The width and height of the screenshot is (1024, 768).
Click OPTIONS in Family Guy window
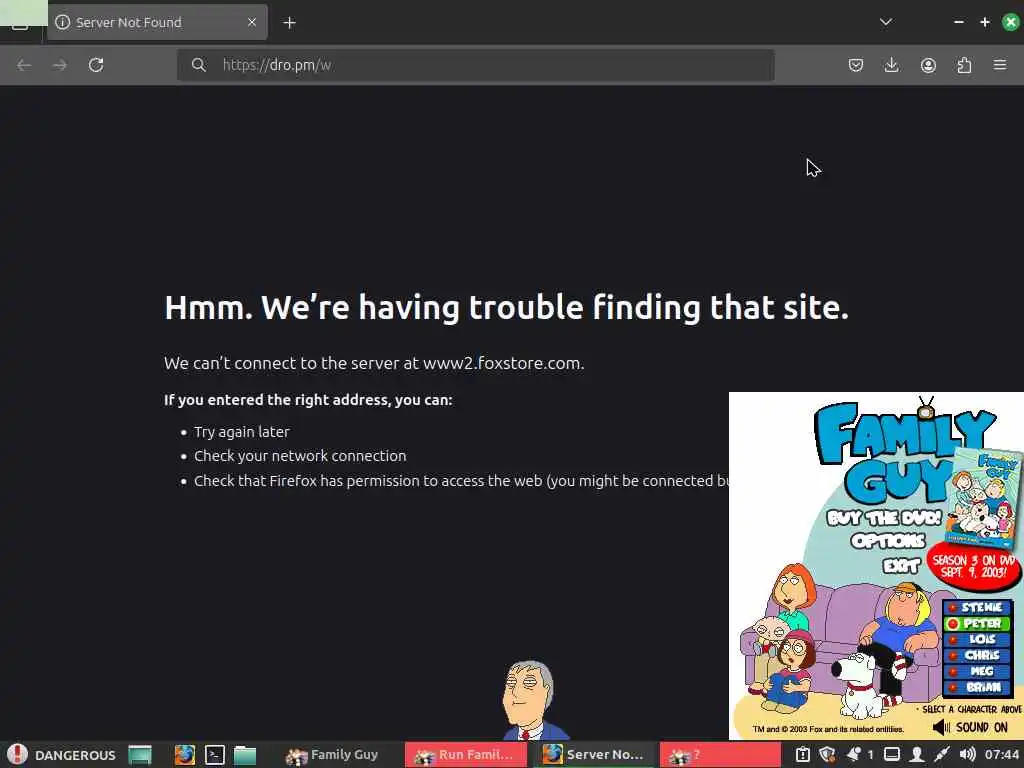point(888,541)
